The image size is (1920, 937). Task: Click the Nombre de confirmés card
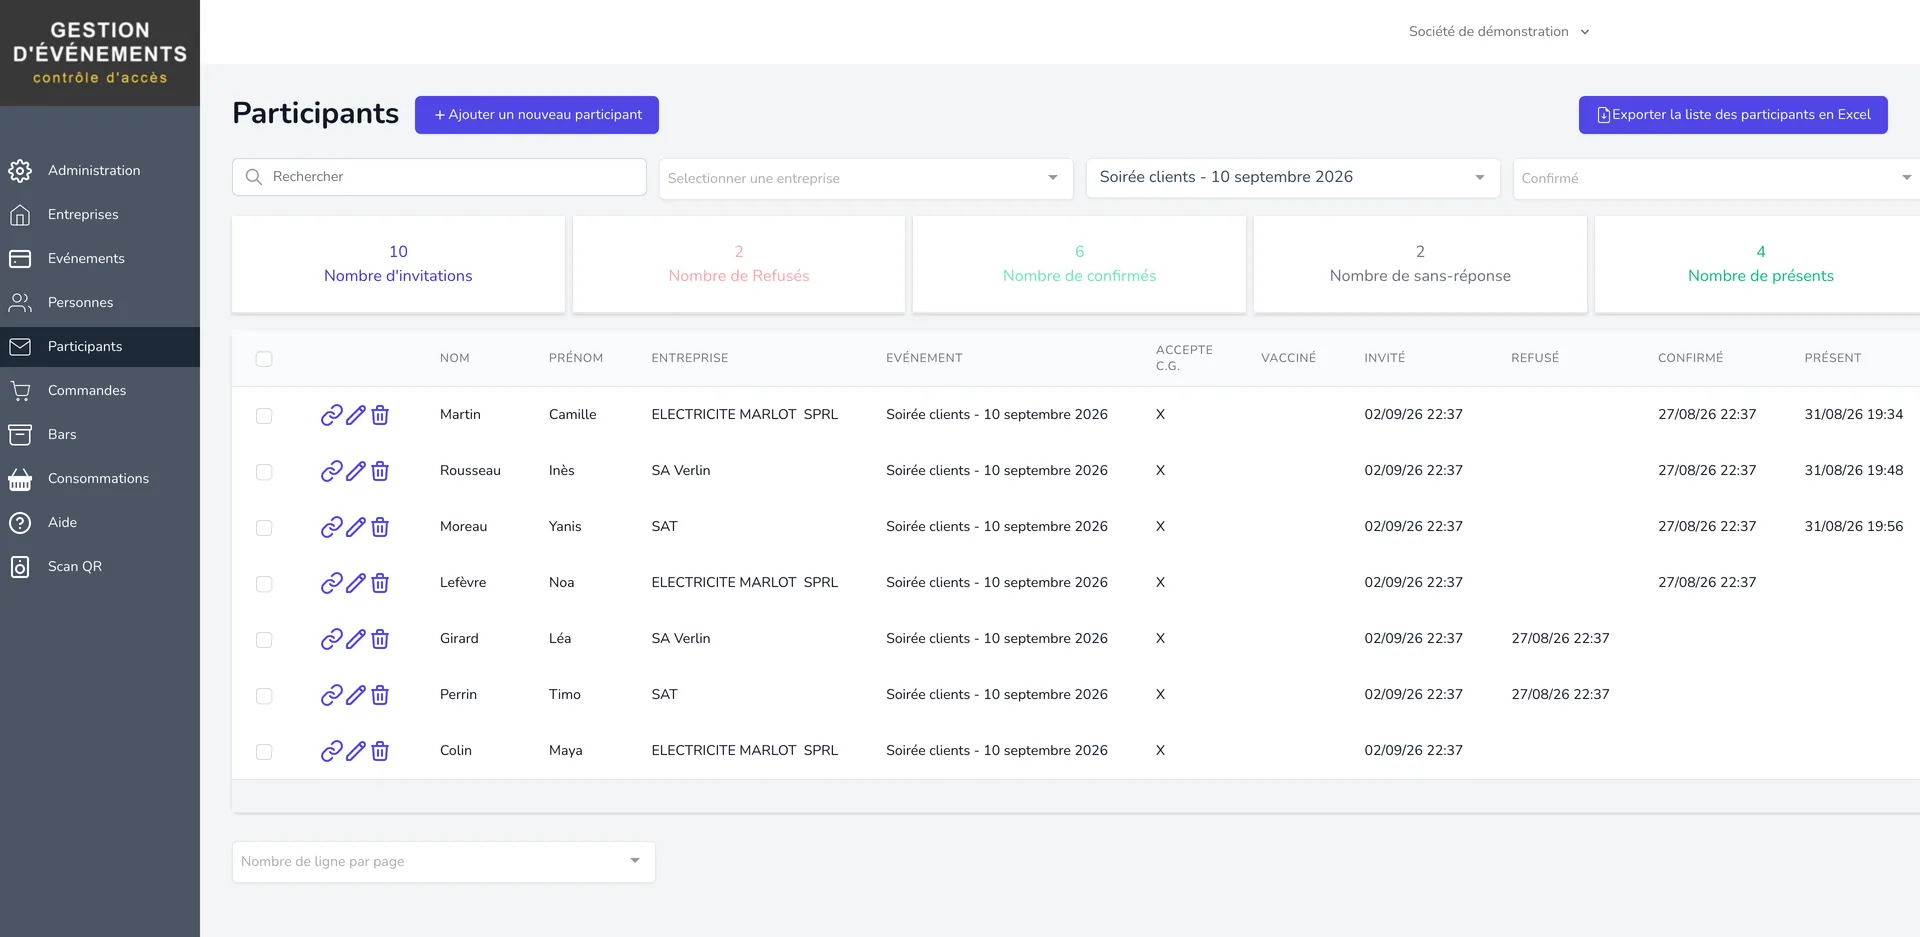pyautogui.click(x=1079, y=264)
